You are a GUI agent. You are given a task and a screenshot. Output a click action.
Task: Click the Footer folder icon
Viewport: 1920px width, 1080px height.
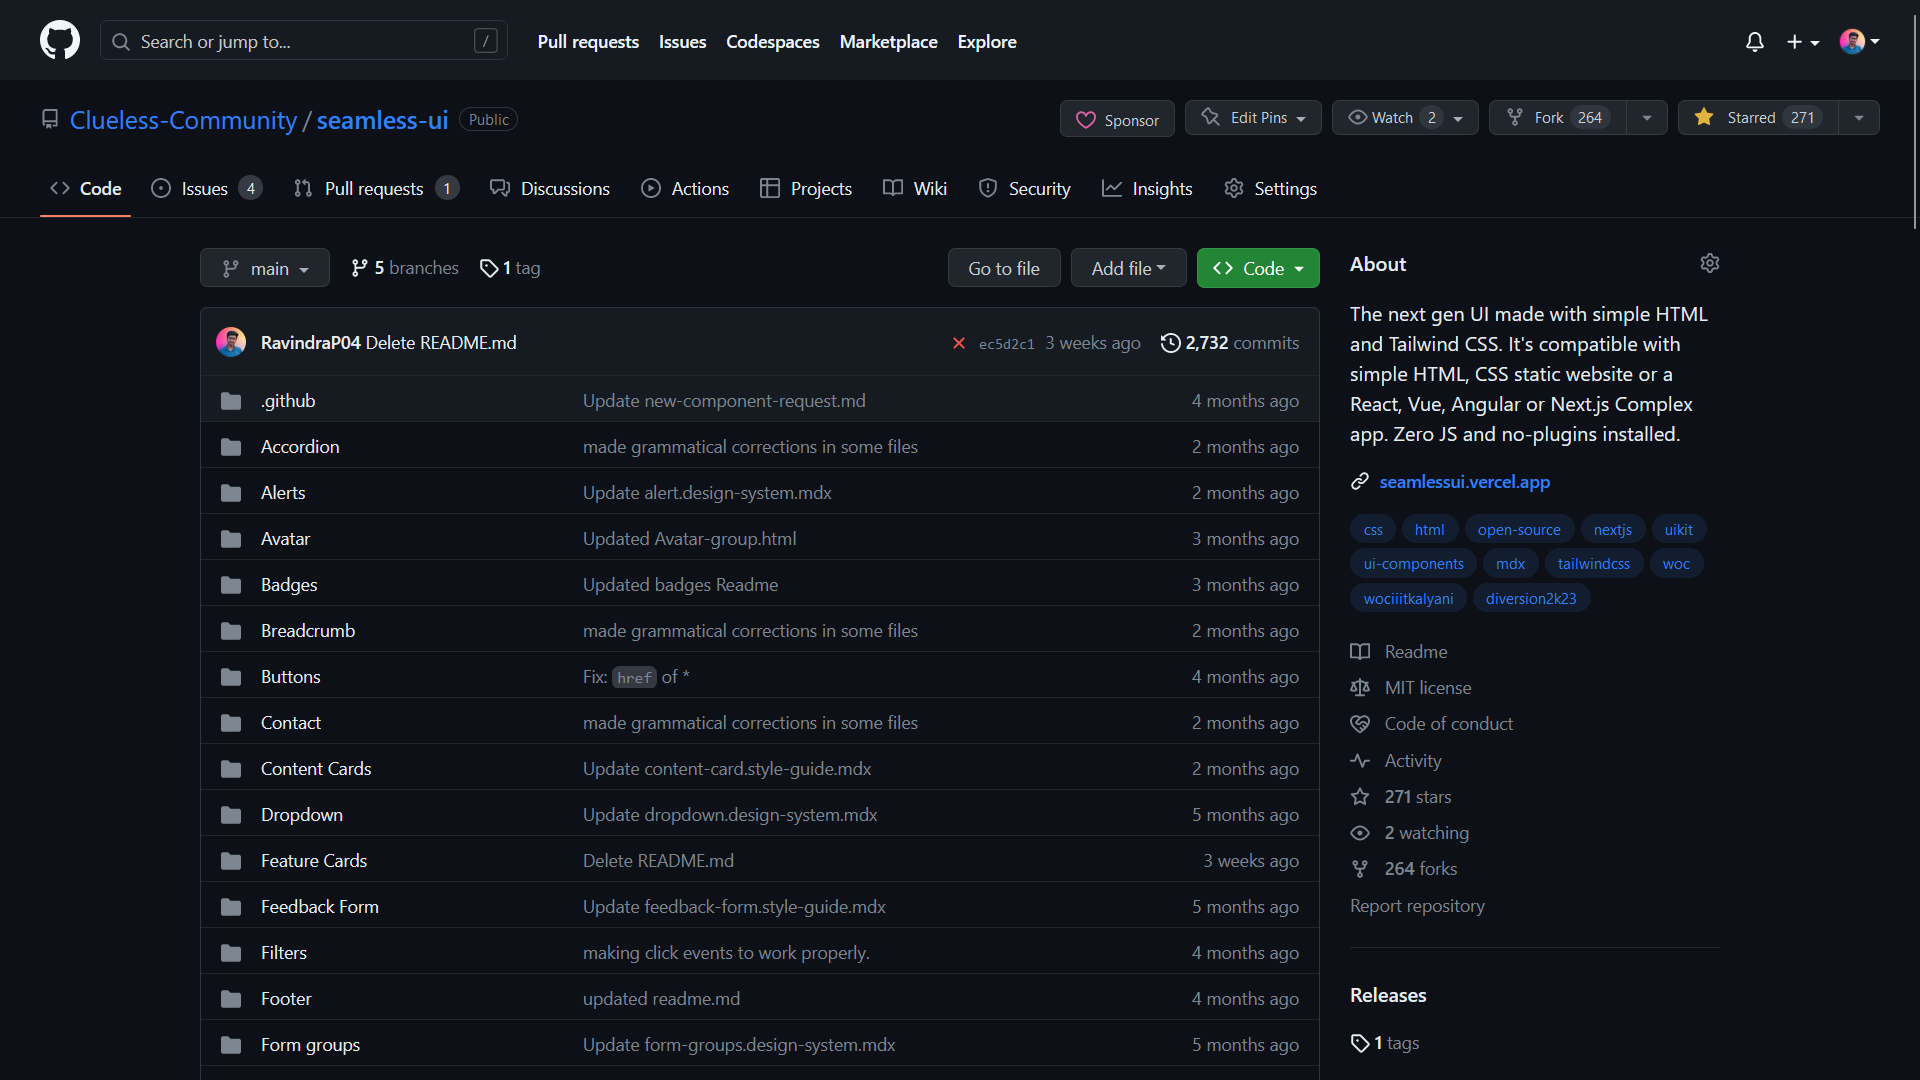click(x=231, y=999)
